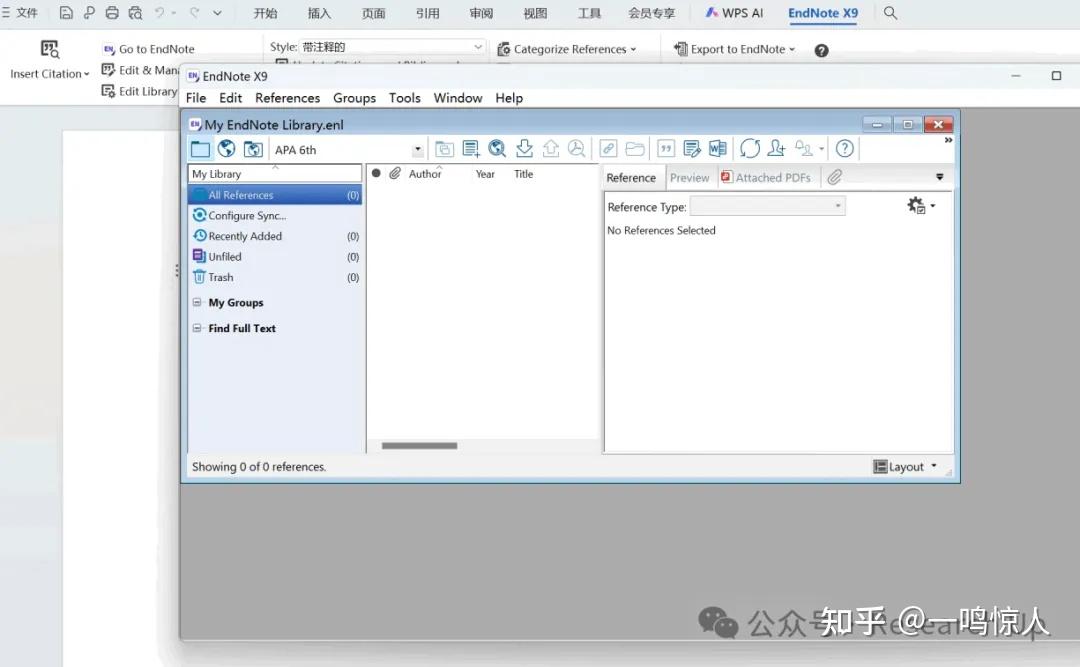This screenshot has width=1080, height=667.
Task: Click the Export references upload icon
Action: pyautogui.click(x=550, y=148)
